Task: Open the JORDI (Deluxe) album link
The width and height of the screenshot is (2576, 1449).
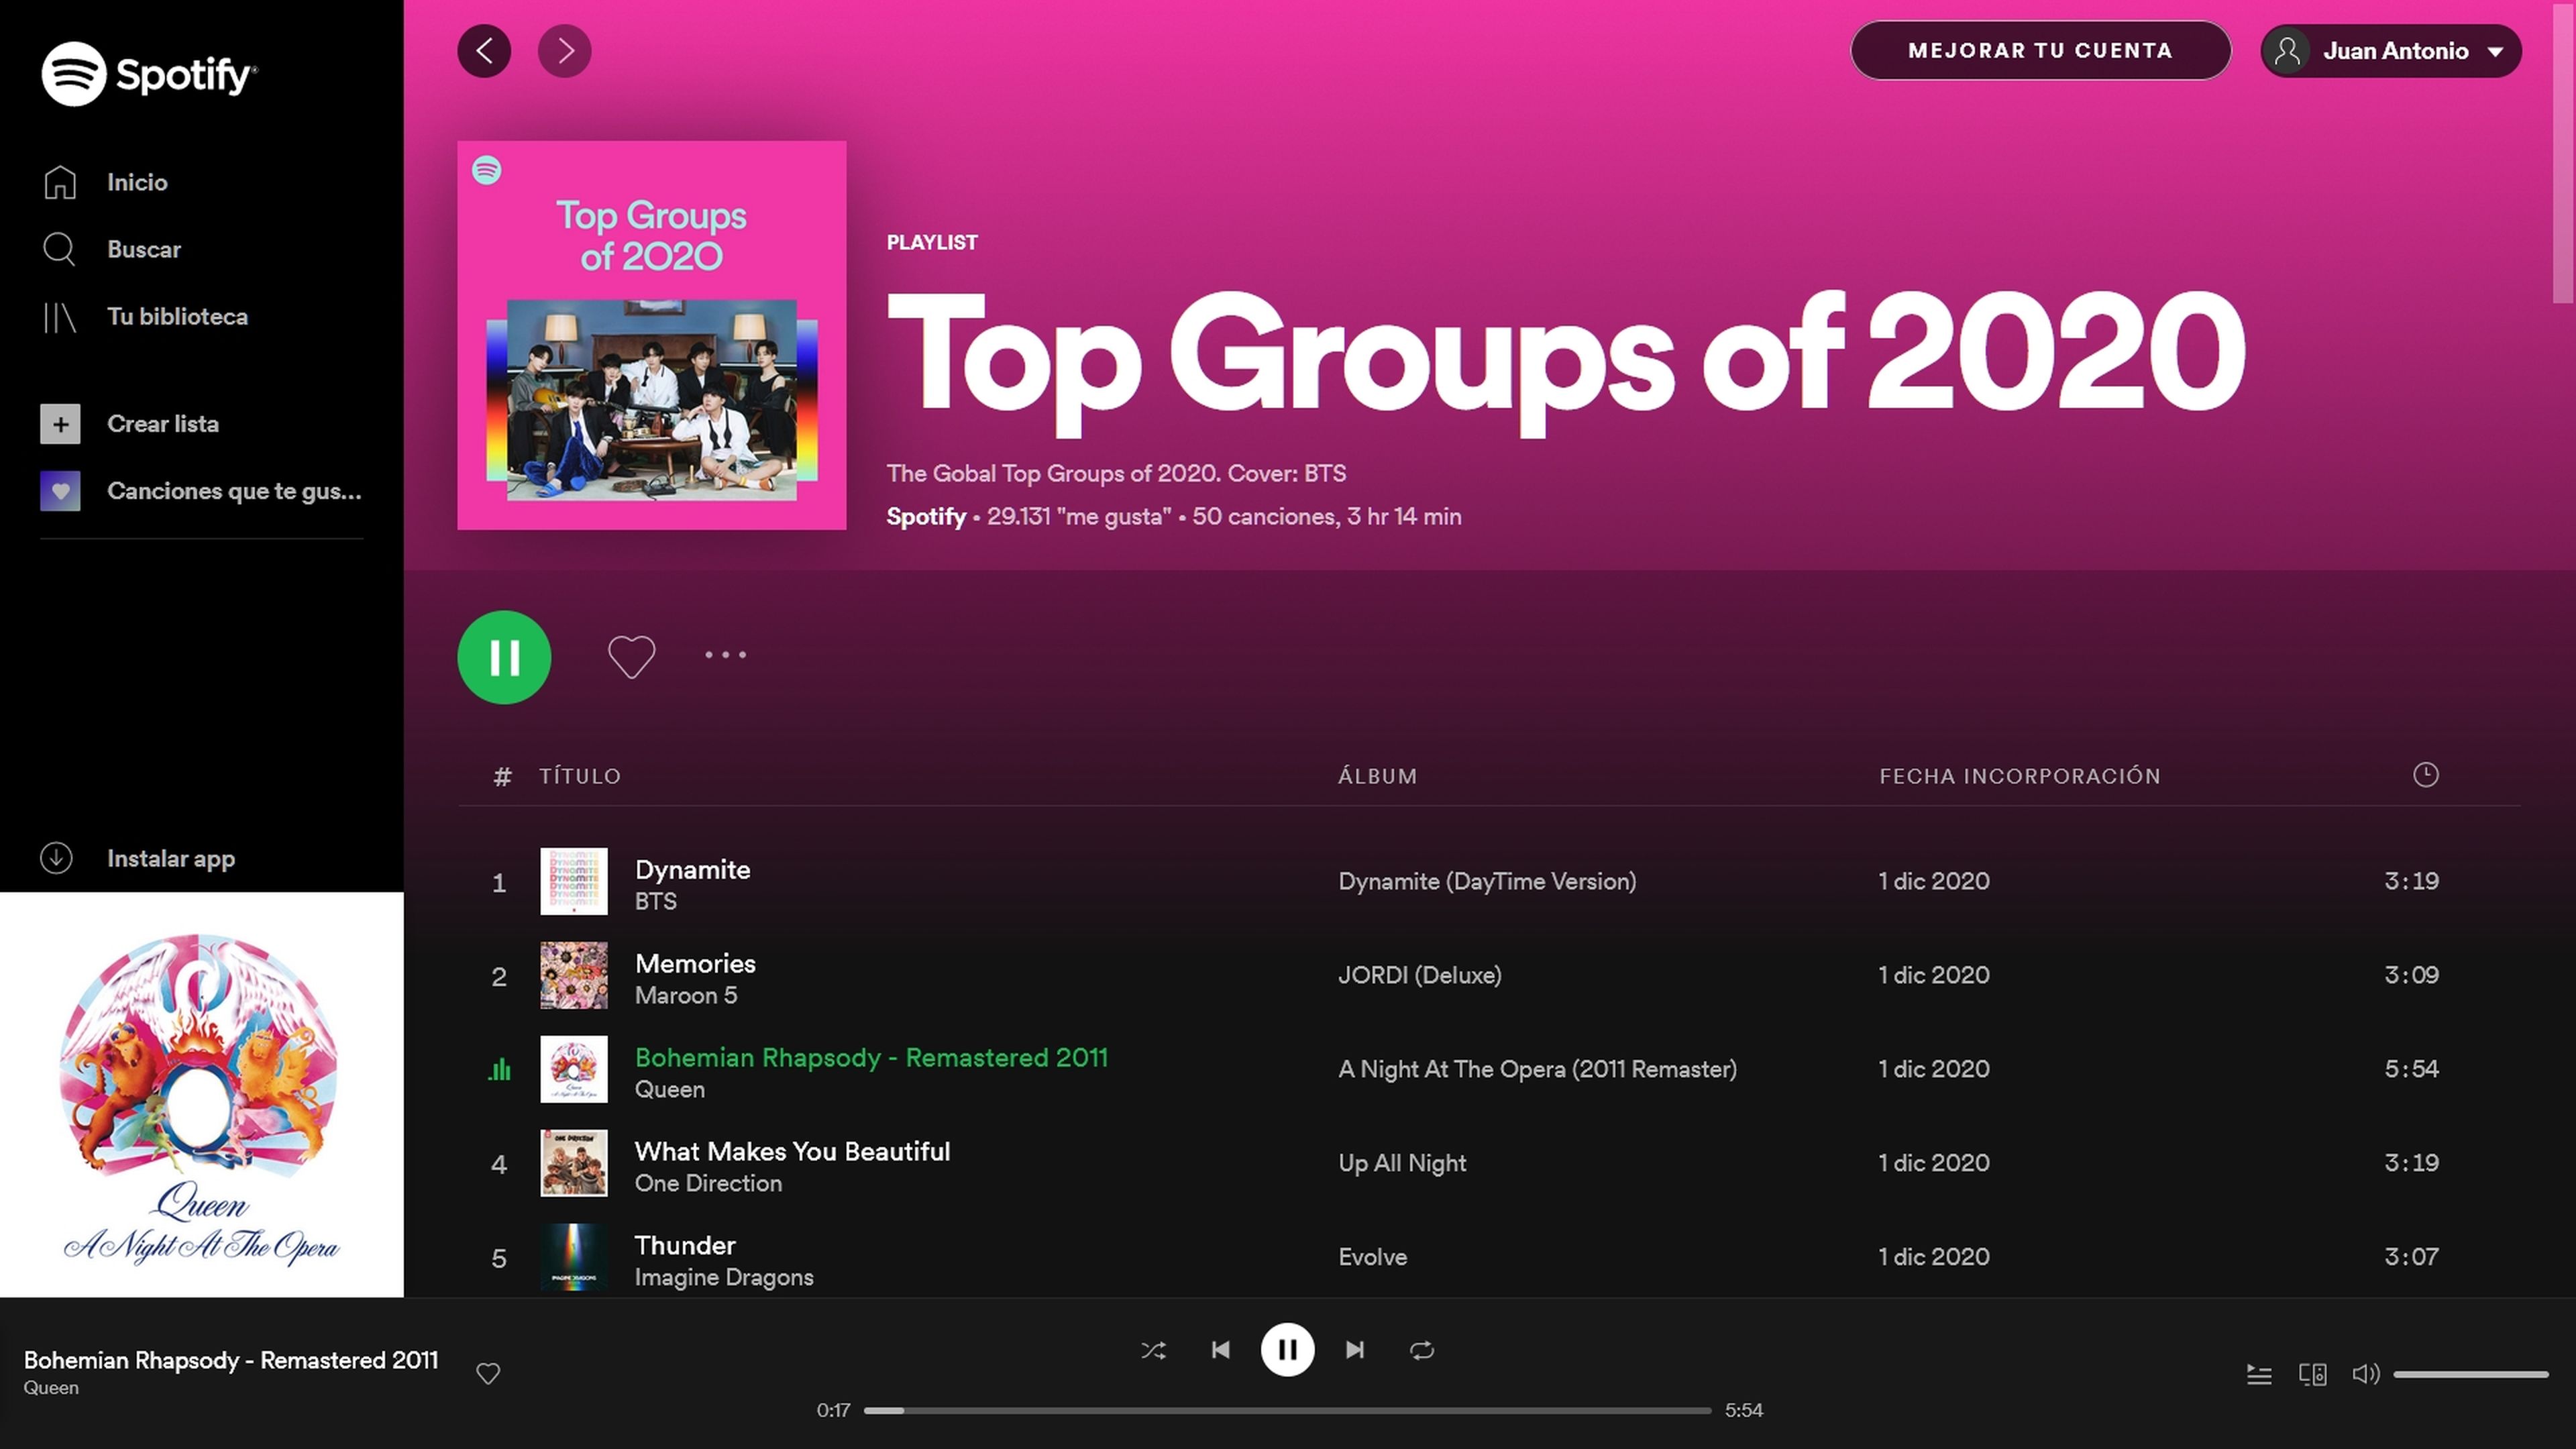Action: tap(1420, 975)
